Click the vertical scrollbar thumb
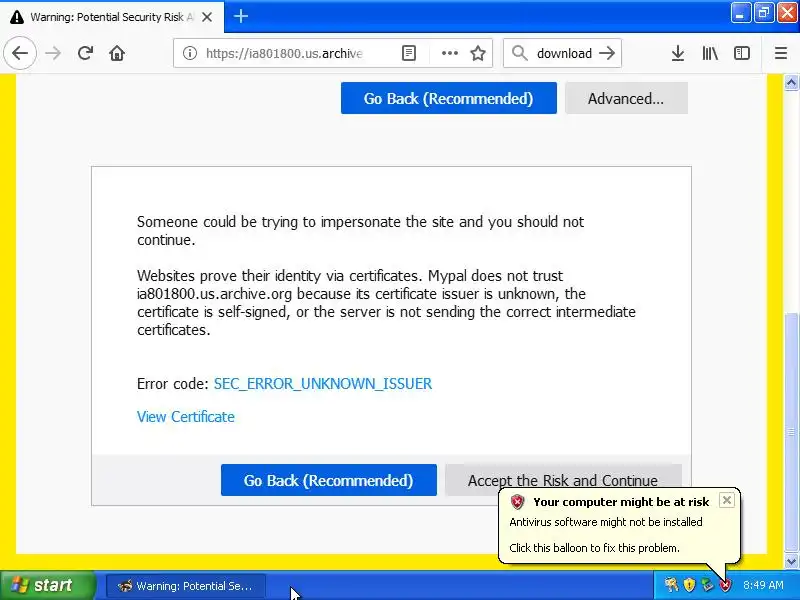Image resolution: width=800 pixels, height=600 pixels. click(x=791, y=432)
